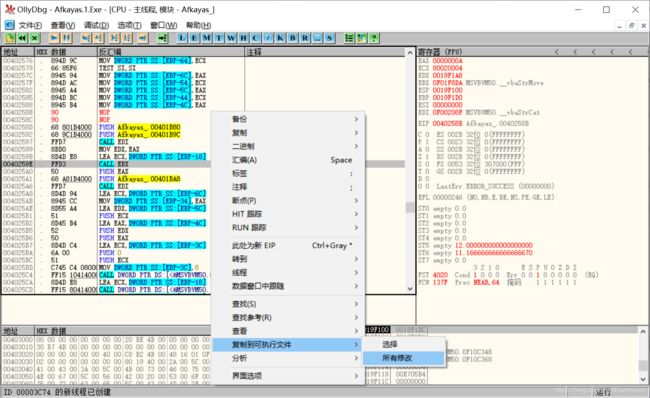The width and height of the screenshot is (650, 398).
Task: Open help with the question mark icon
Action: (374, 38)
